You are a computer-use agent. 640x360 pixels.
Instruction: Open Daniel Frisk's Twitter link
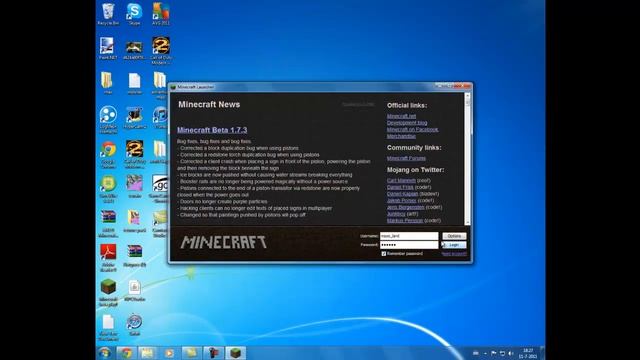pyautogui.click(x=400, y=187)
